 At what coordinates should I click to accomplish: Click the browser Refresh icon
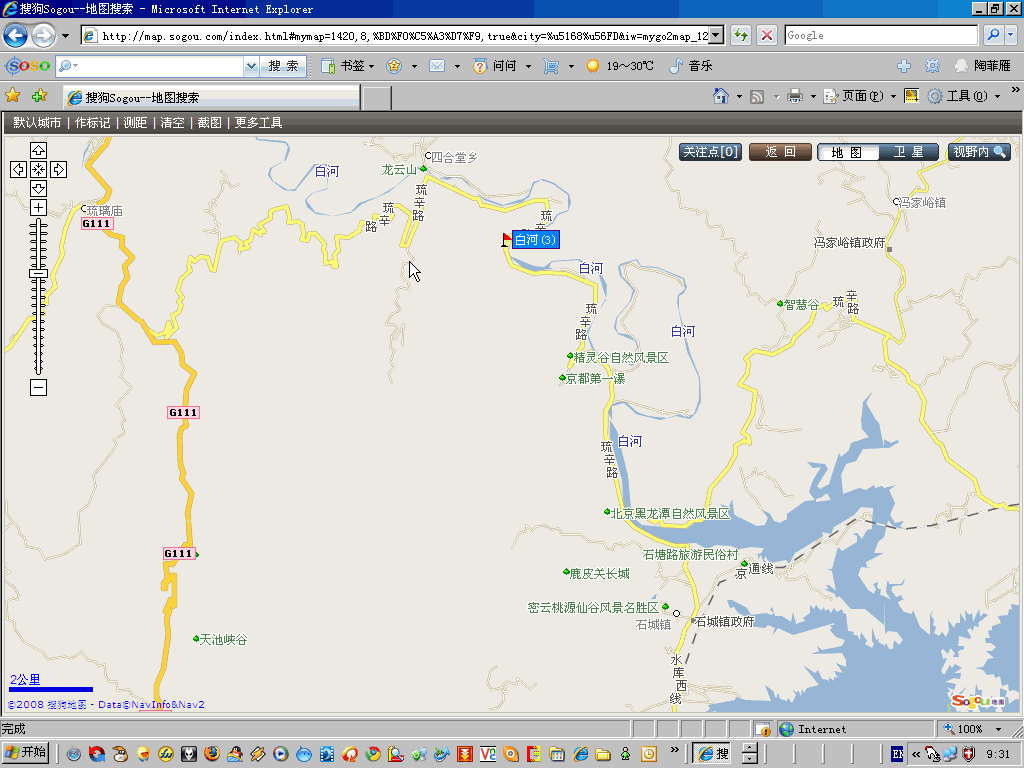(x=741, y=35)
